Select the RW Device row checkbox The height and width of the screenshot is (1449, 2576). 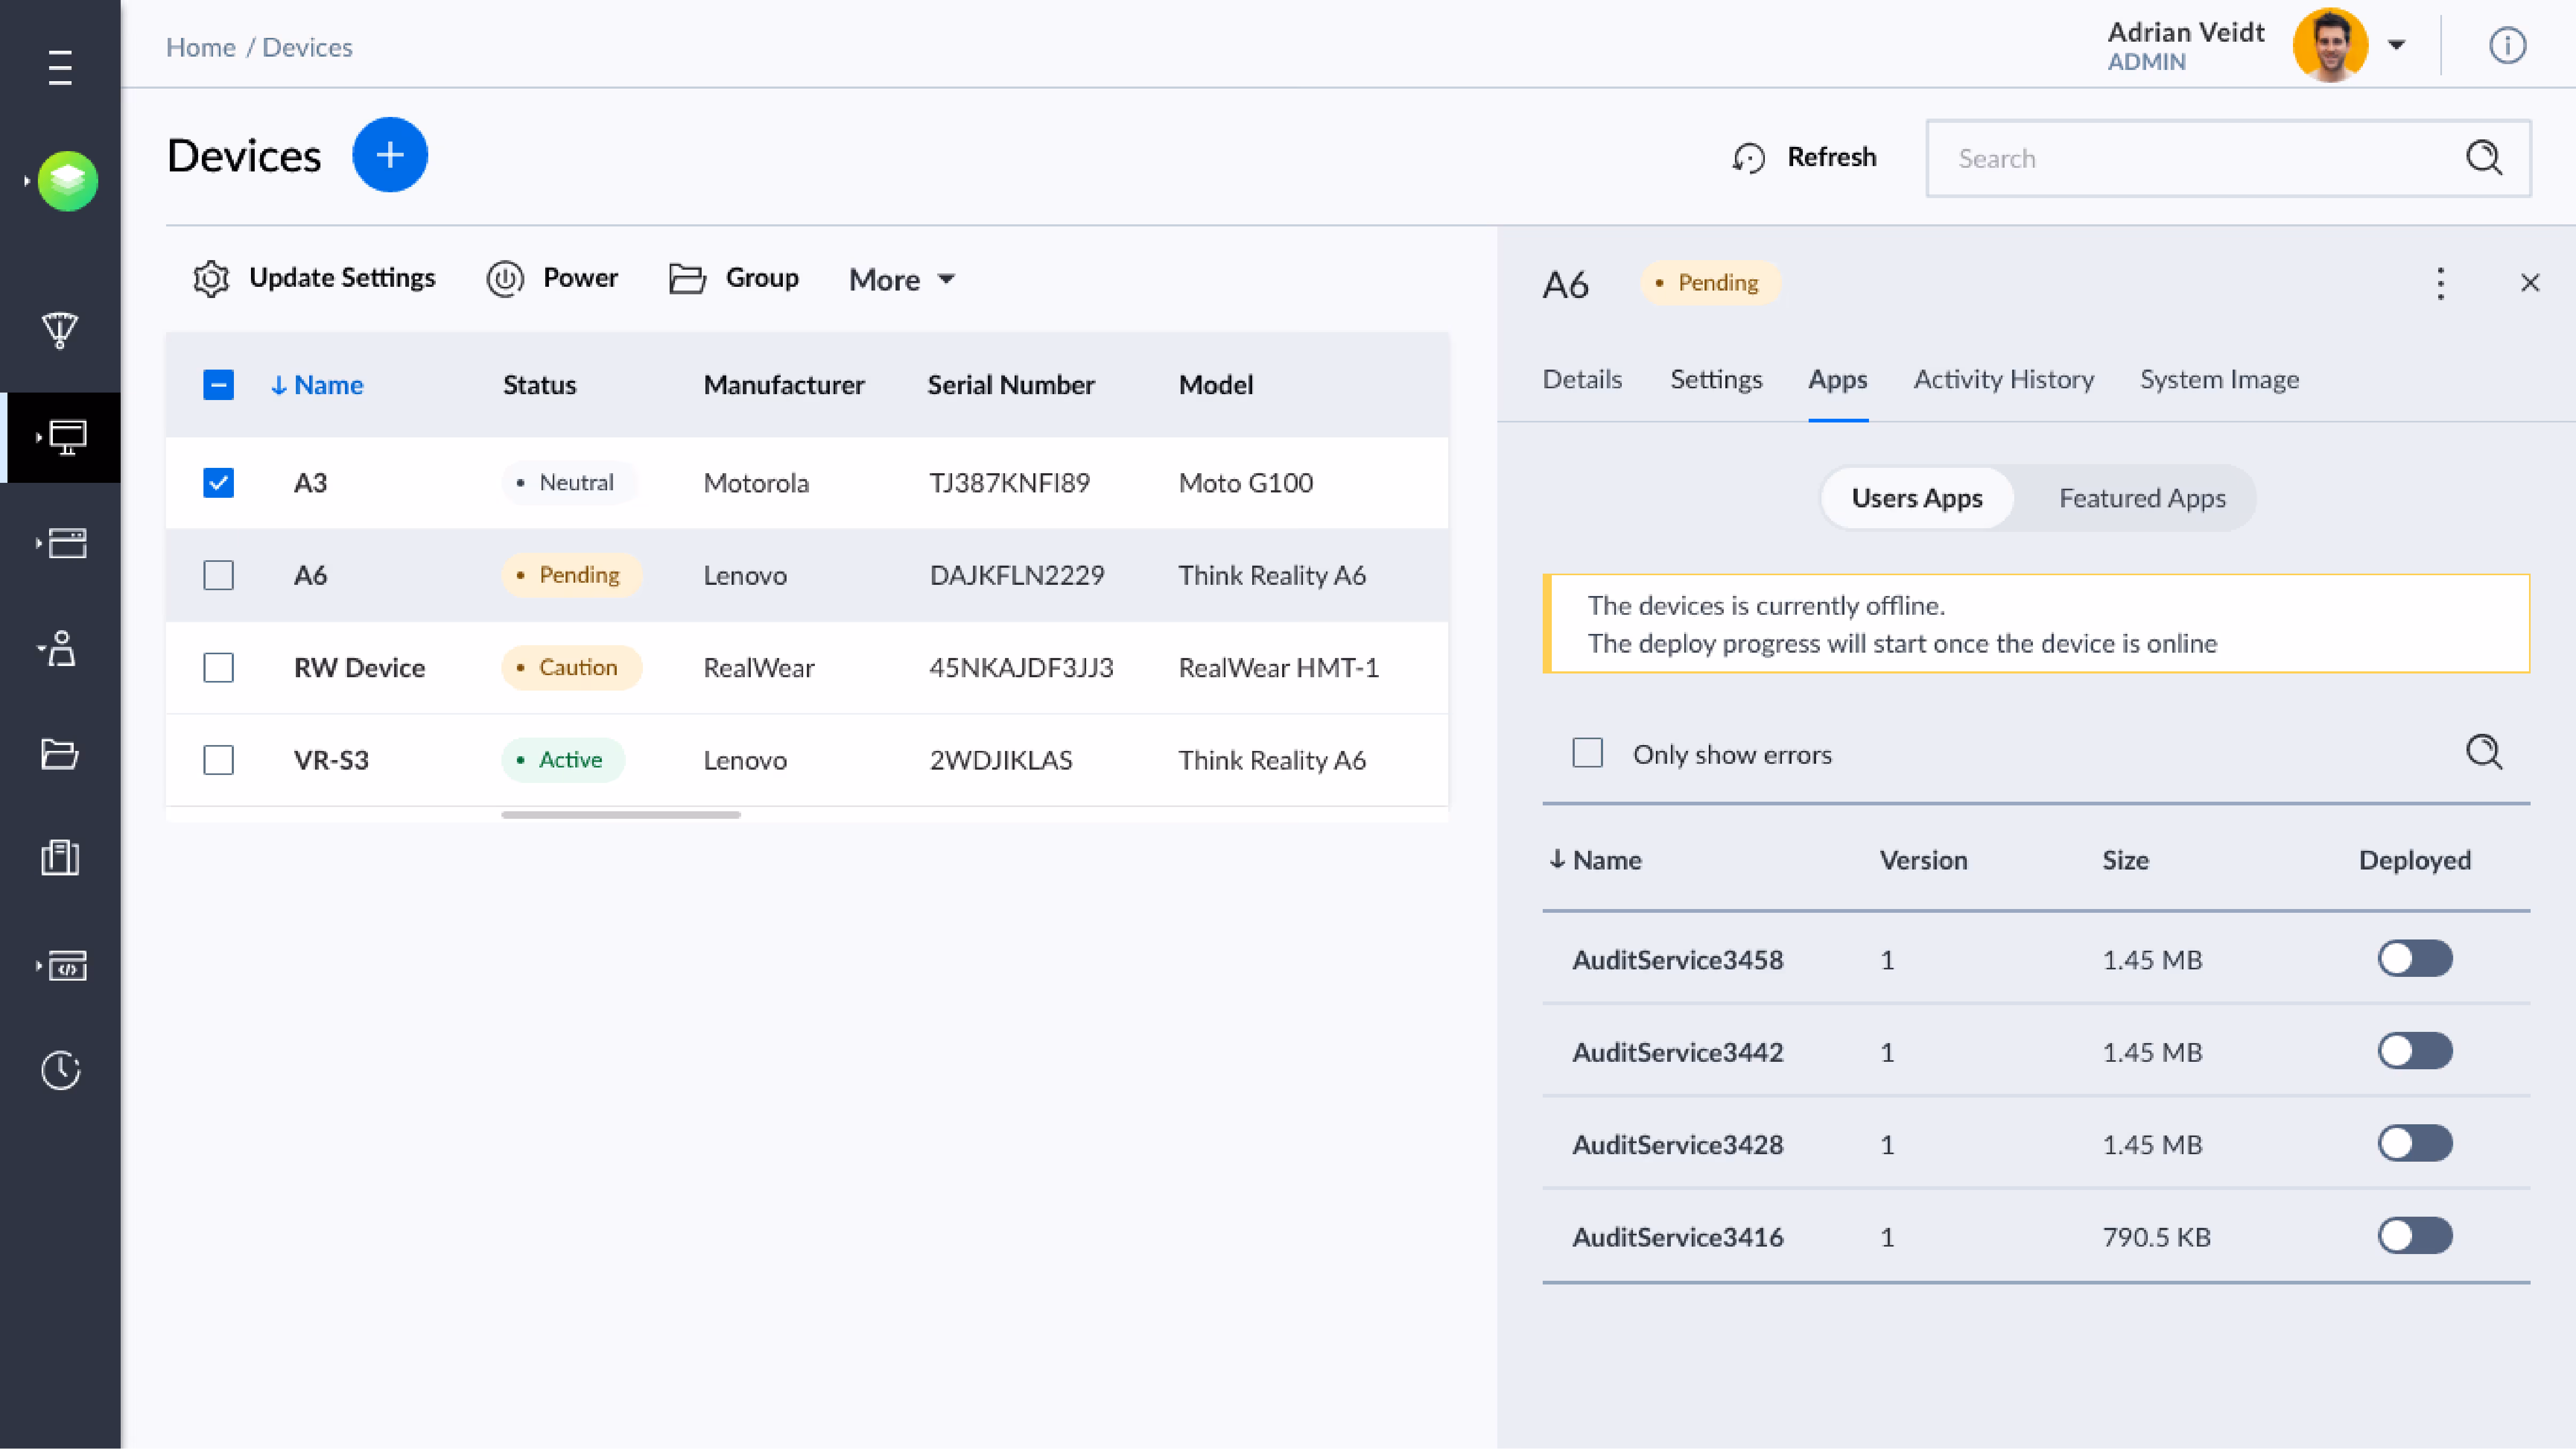(218, 667)
